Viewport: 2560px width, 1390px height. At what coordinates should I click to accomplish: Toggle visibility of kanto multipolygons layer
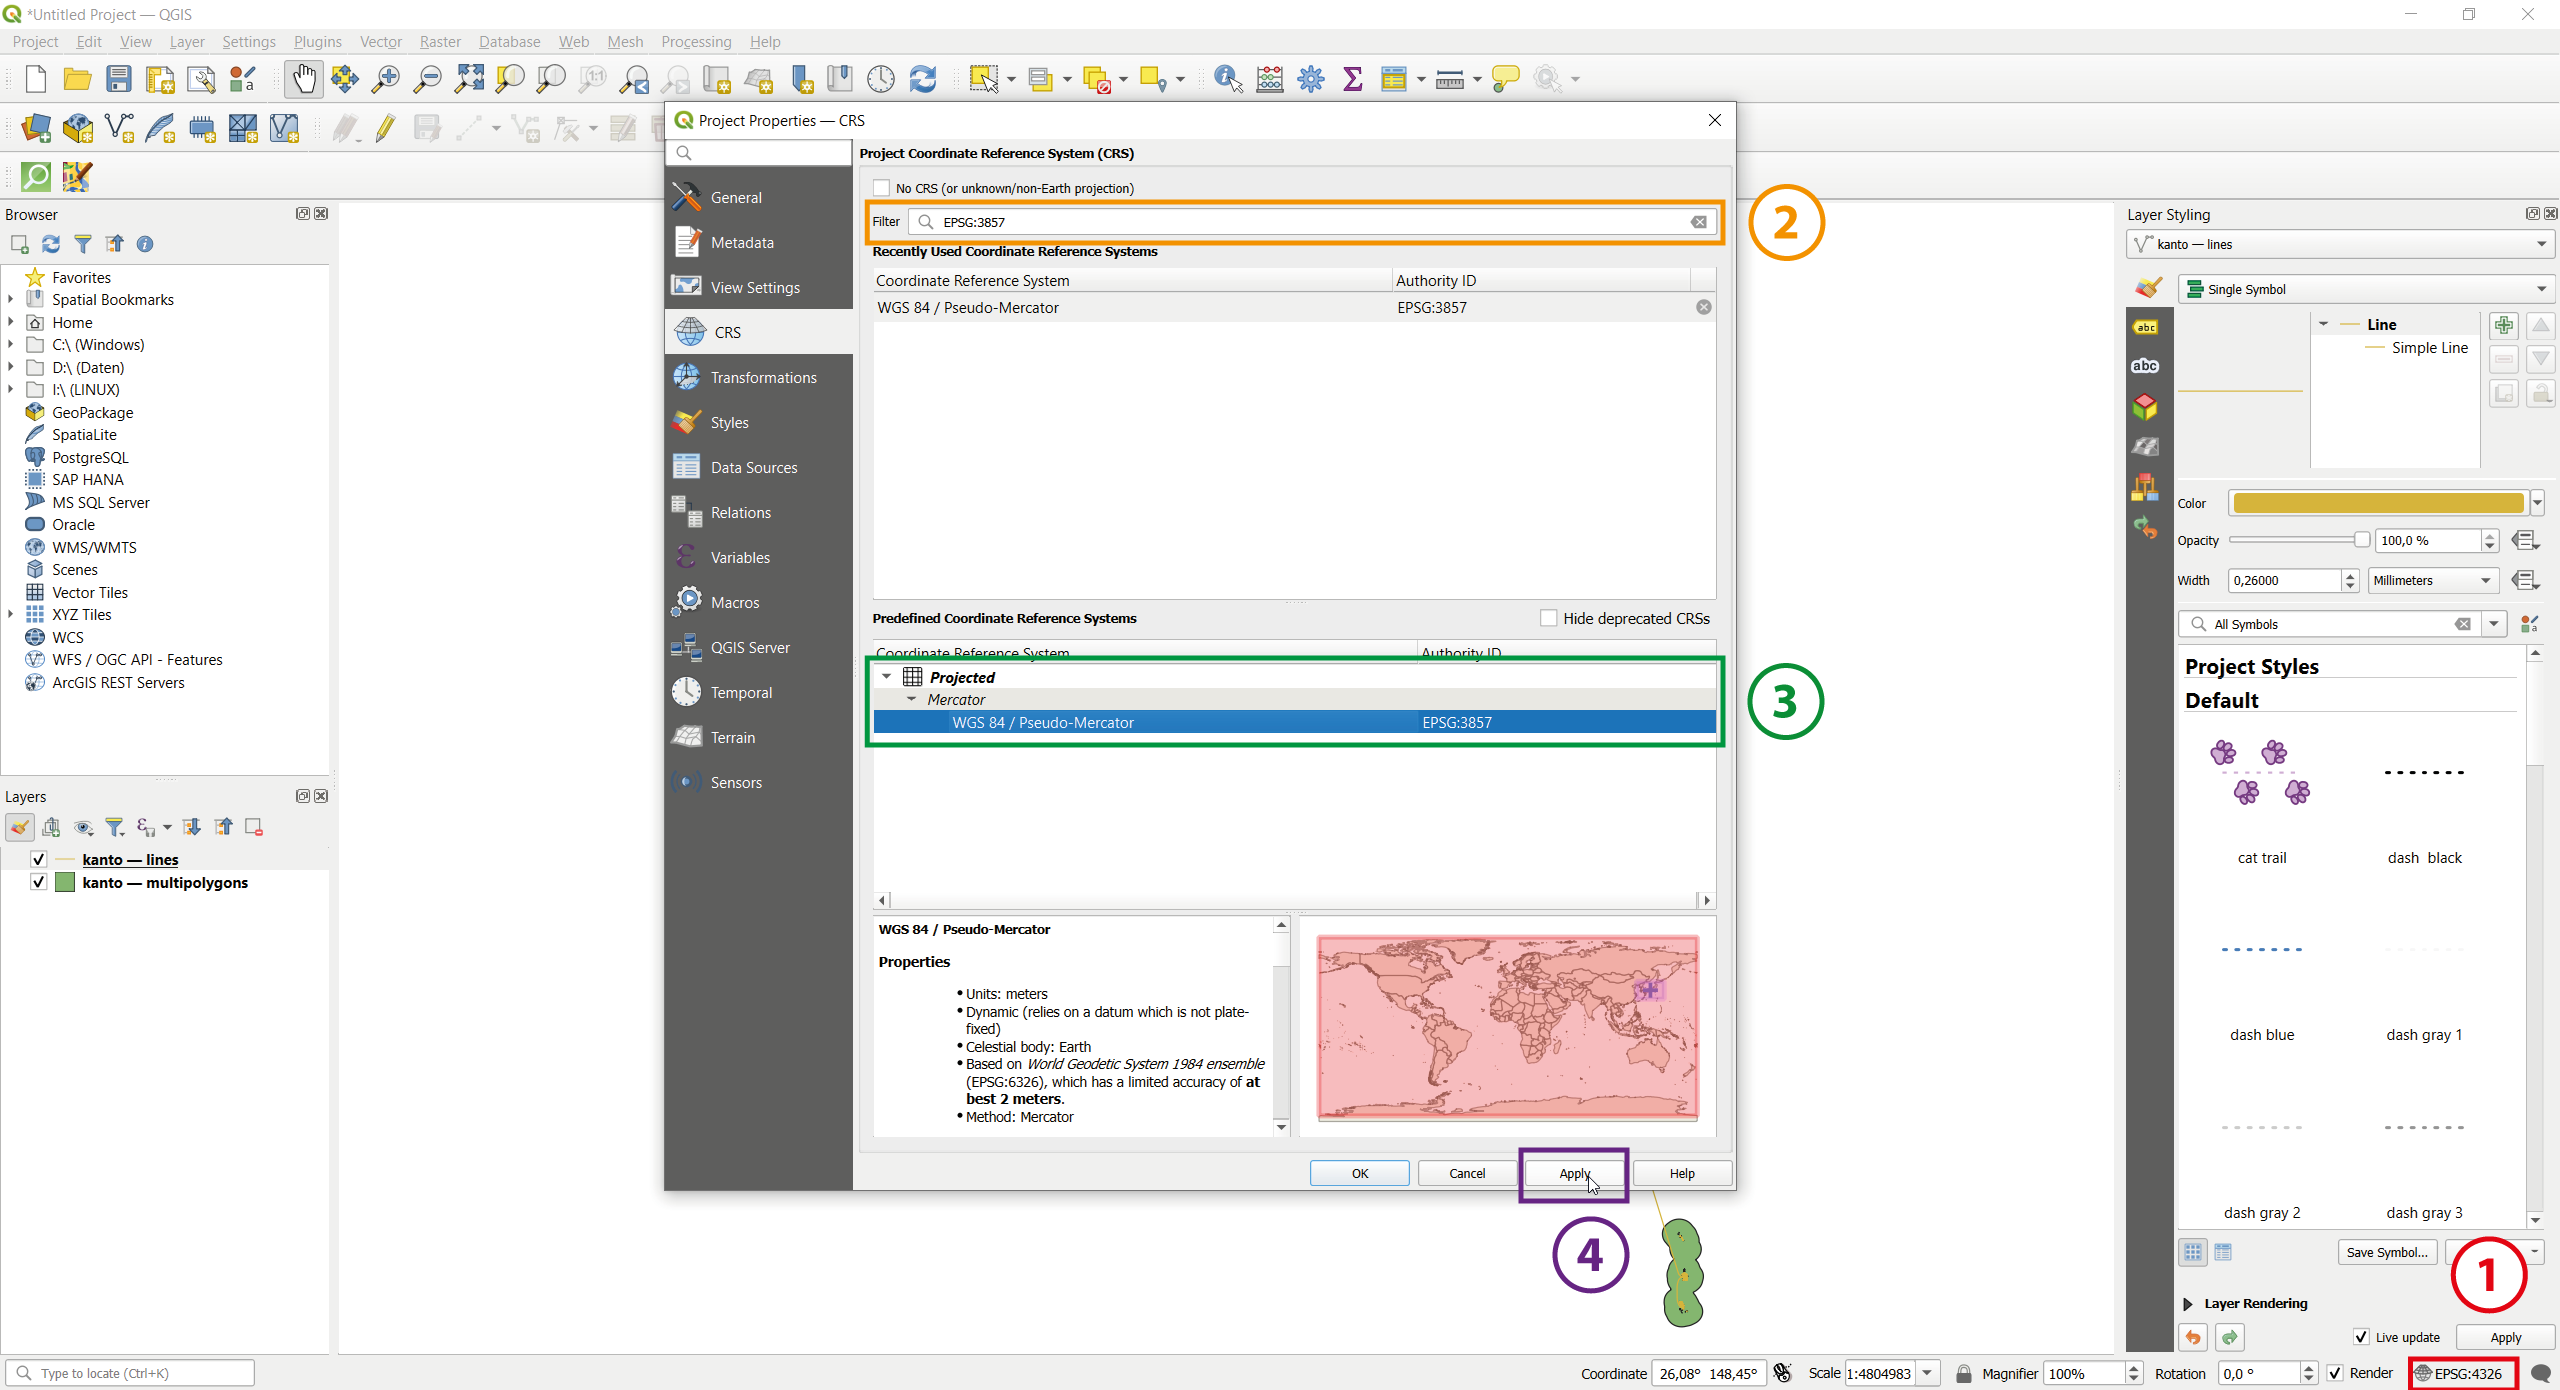point(38,882)
